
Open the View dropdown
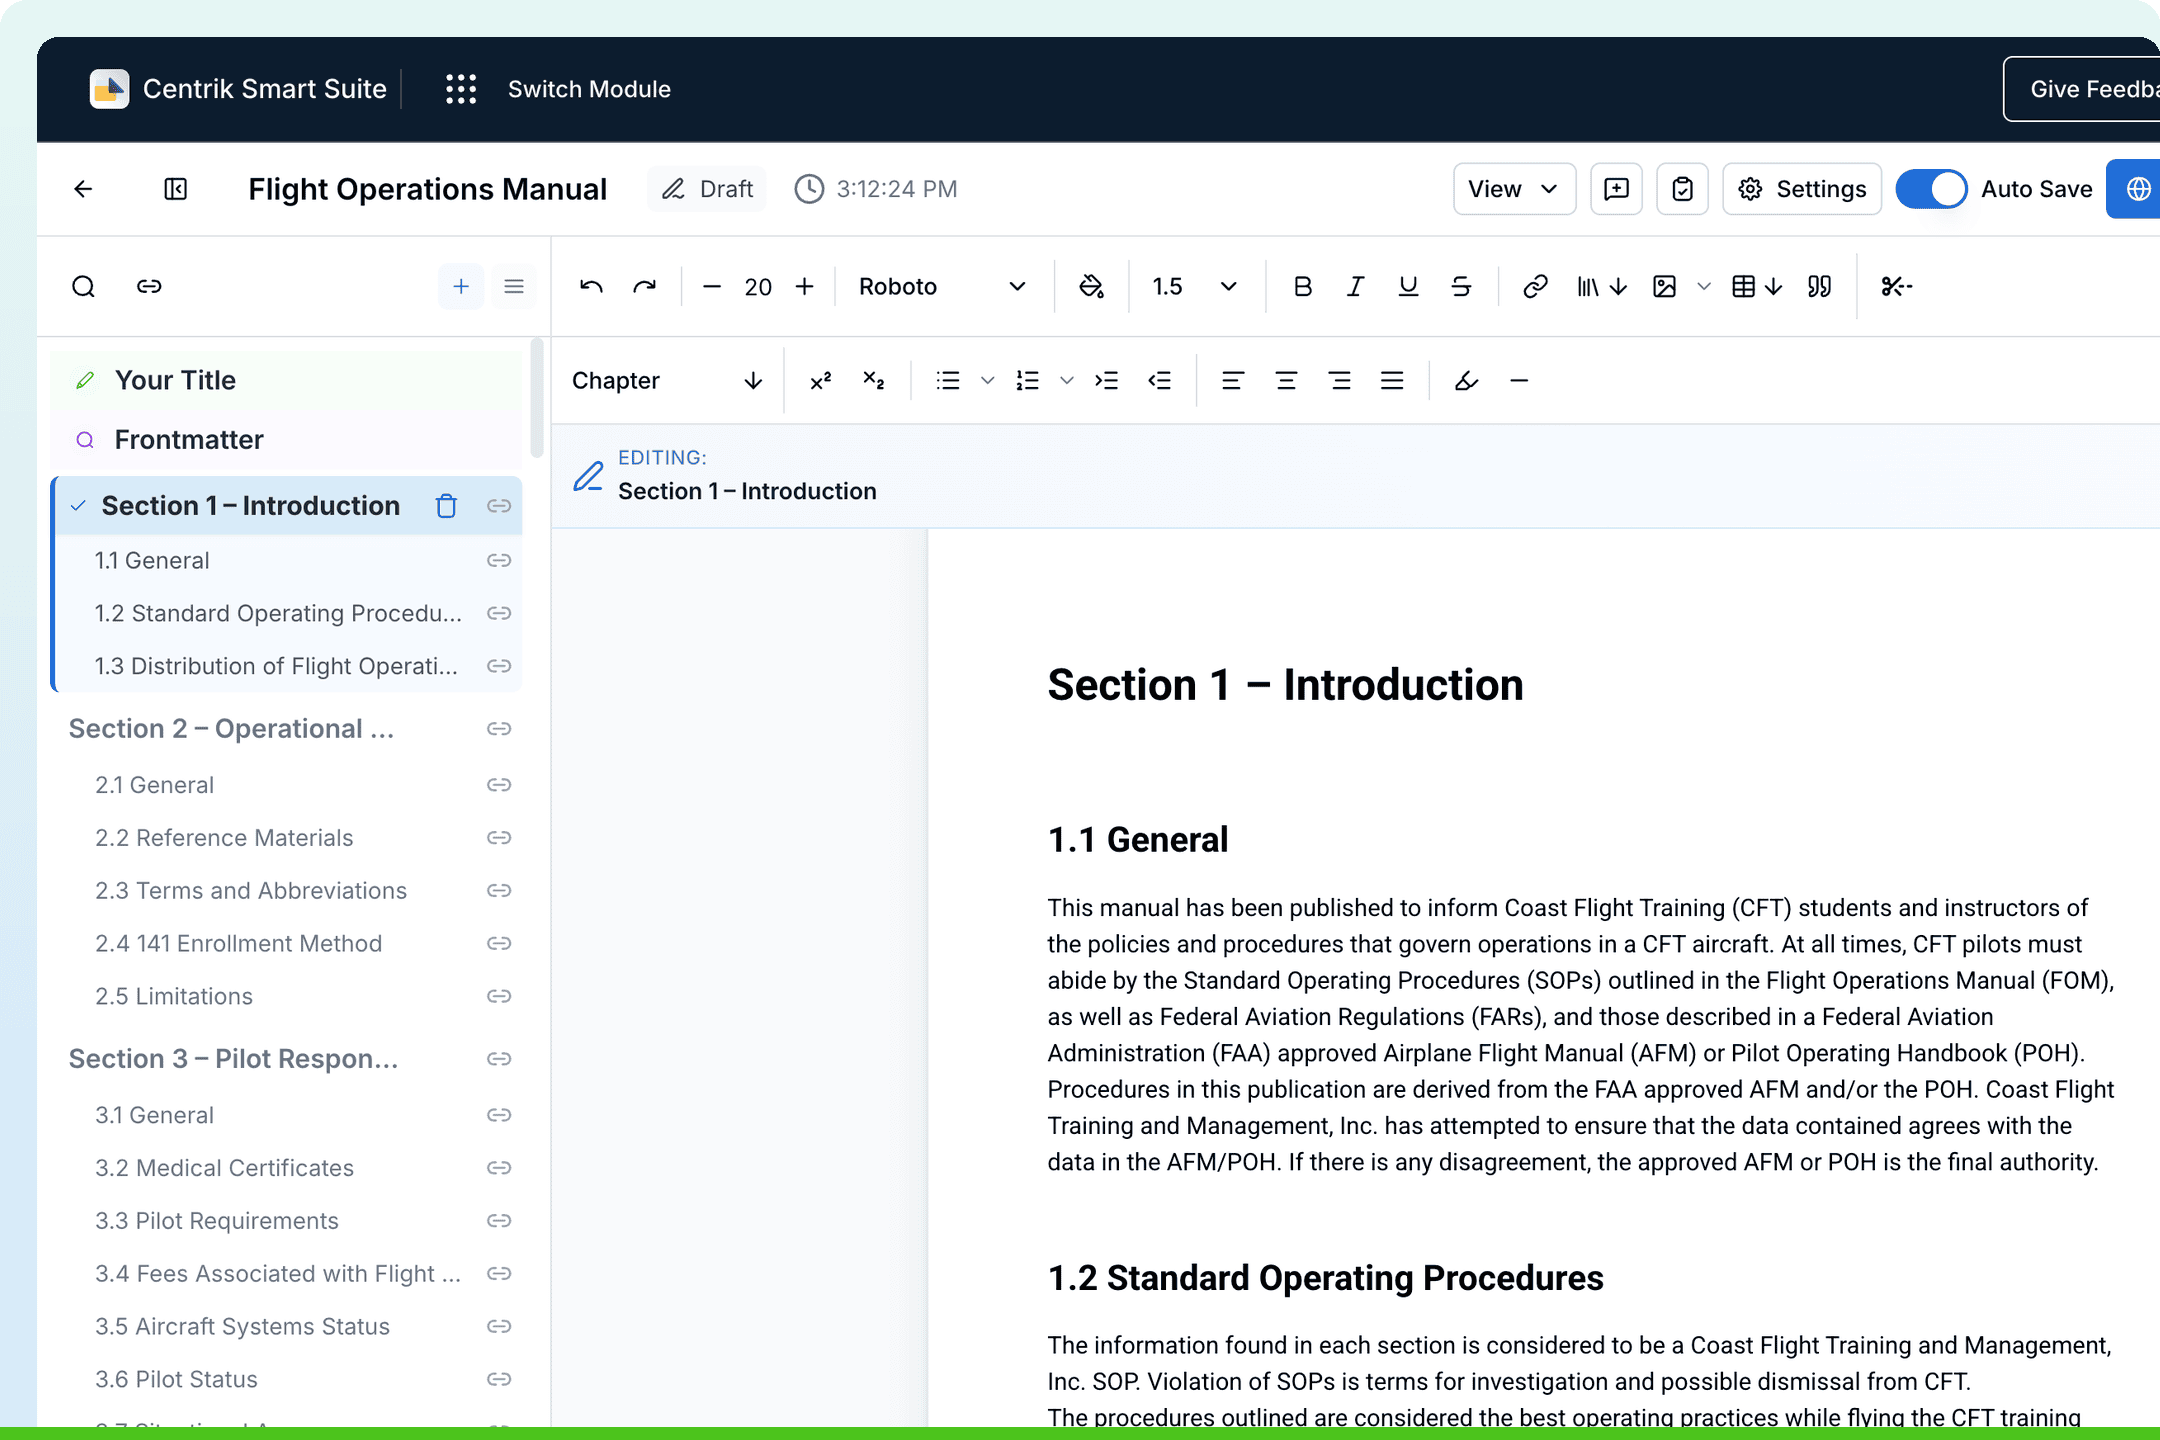pos(1514,189)
